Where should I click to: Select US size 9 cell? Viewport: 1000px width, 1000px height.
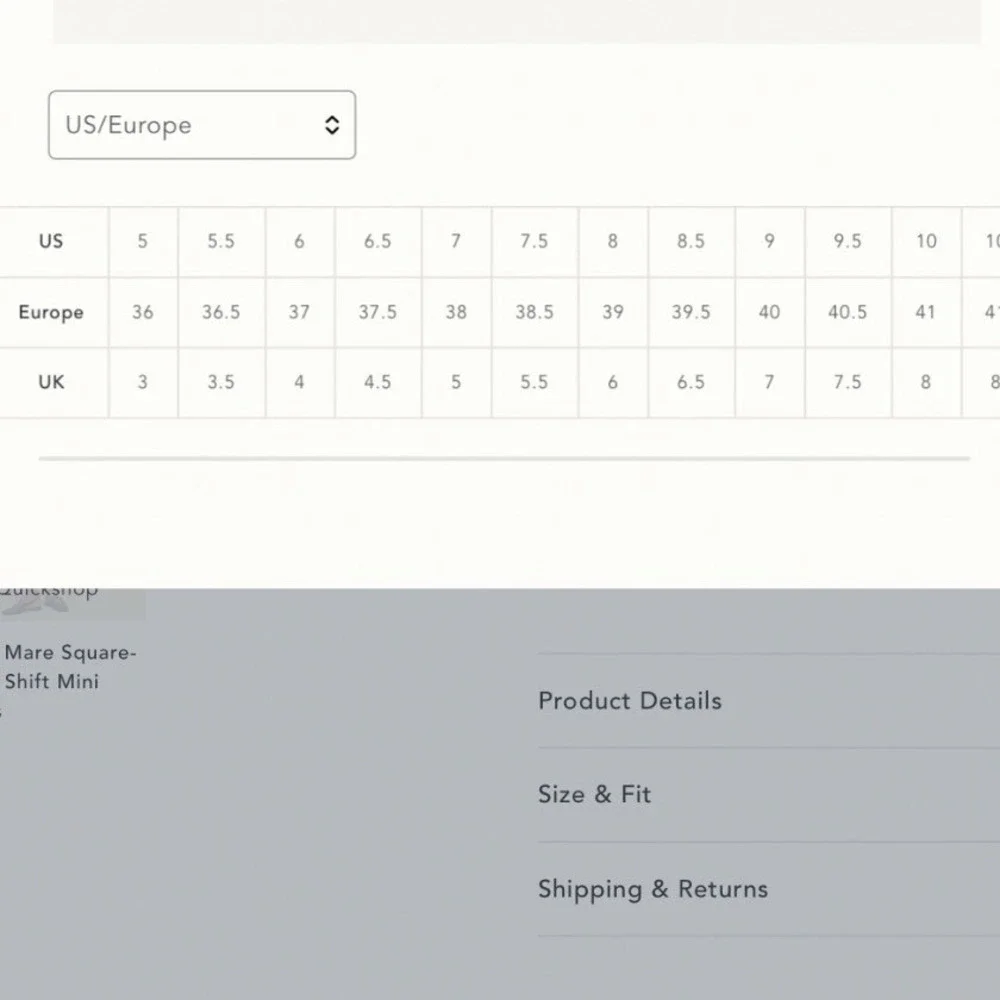[x=770, y=242]
